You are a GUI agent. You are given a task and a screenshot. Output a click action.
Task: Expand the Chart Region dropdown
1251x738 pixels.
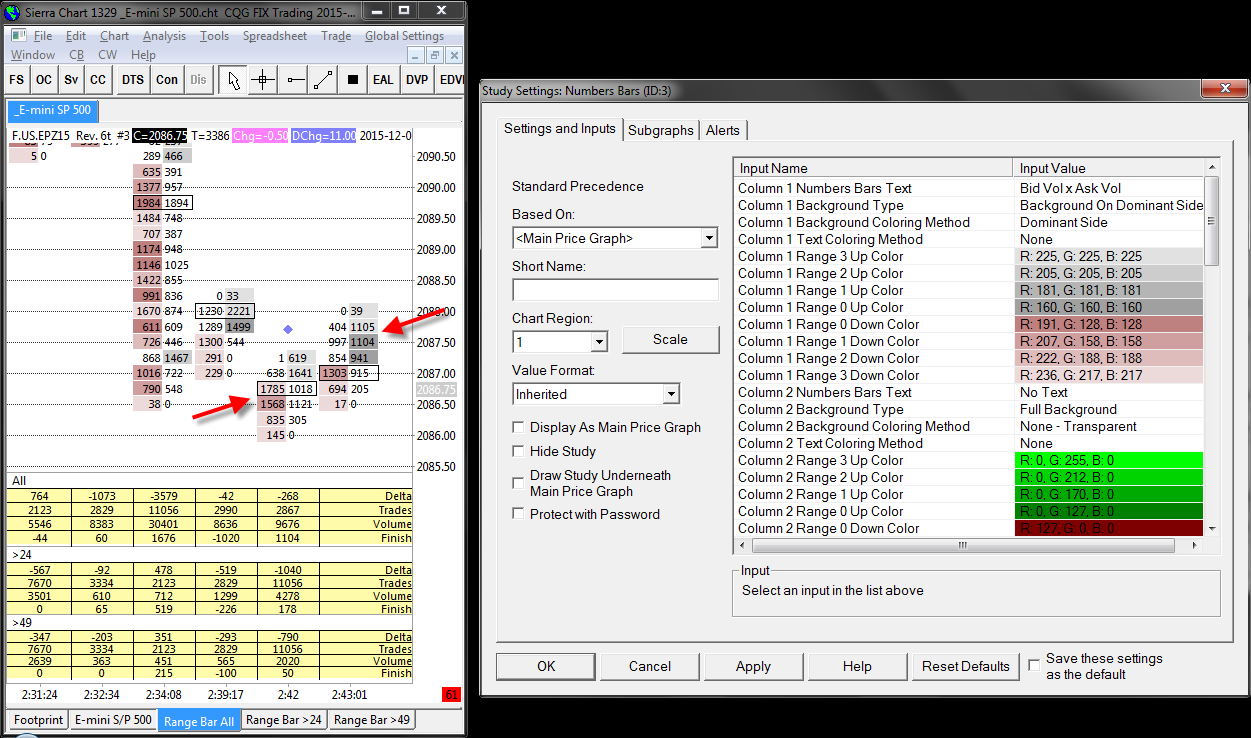pyautogui.click(x=599, y=342)
